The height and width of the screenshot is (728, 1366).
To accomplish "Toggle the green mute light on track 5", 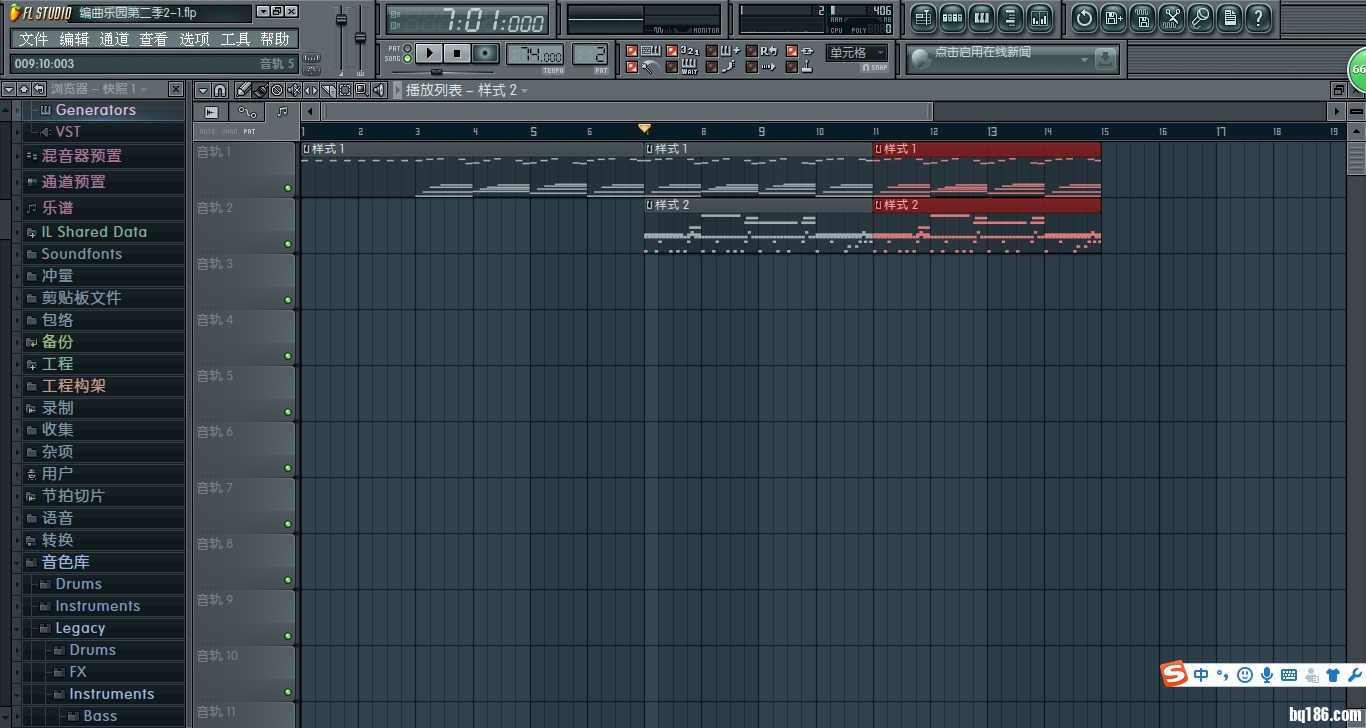I will tap(288, 412).
